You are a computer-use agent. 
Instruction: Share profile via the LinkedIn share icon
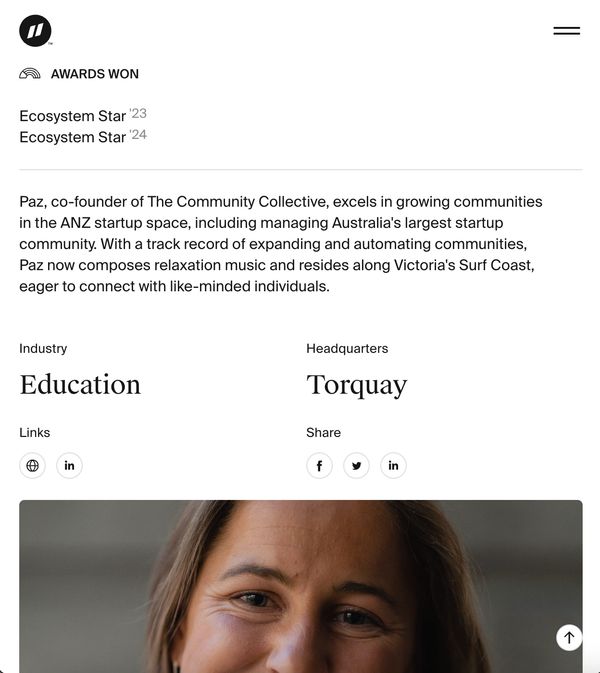coord(393,465)
